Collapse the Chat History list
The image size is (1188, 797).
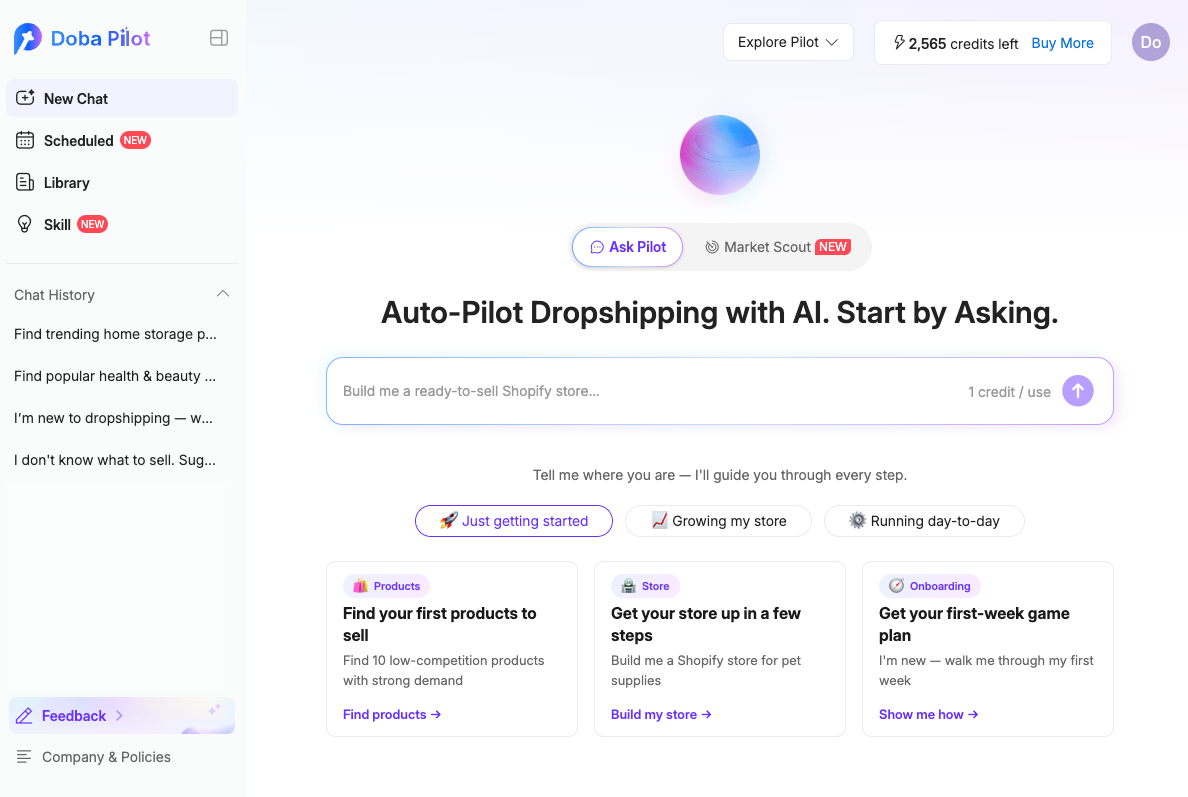pyautogui.click(x=223, y=294)
